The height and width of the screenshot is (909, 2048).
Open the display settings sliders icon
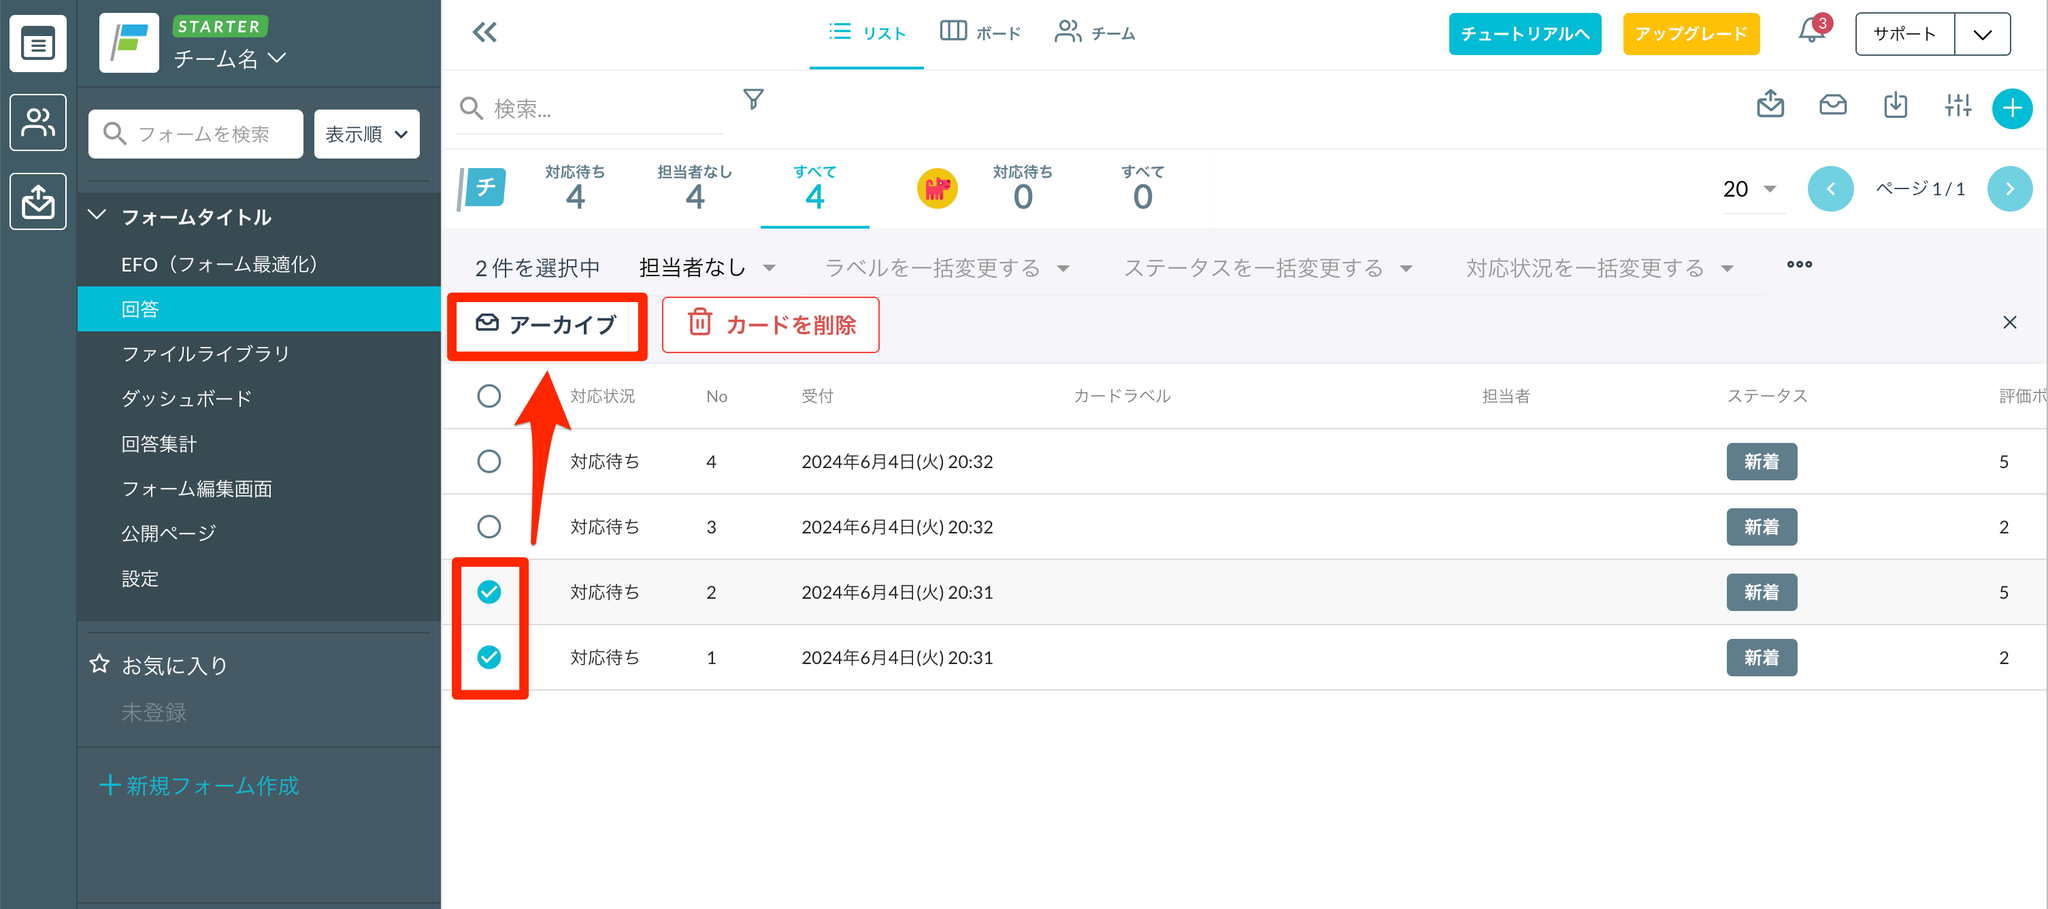pos(1957,105)
